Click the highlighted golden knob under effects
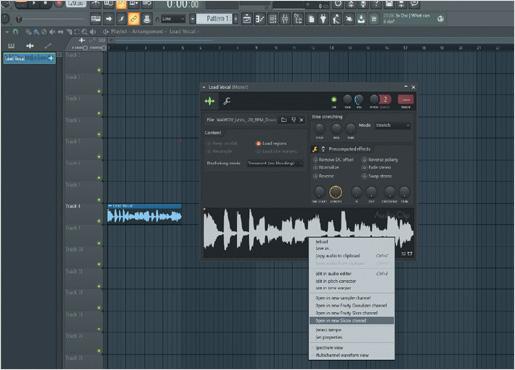 tap(336, 192)
